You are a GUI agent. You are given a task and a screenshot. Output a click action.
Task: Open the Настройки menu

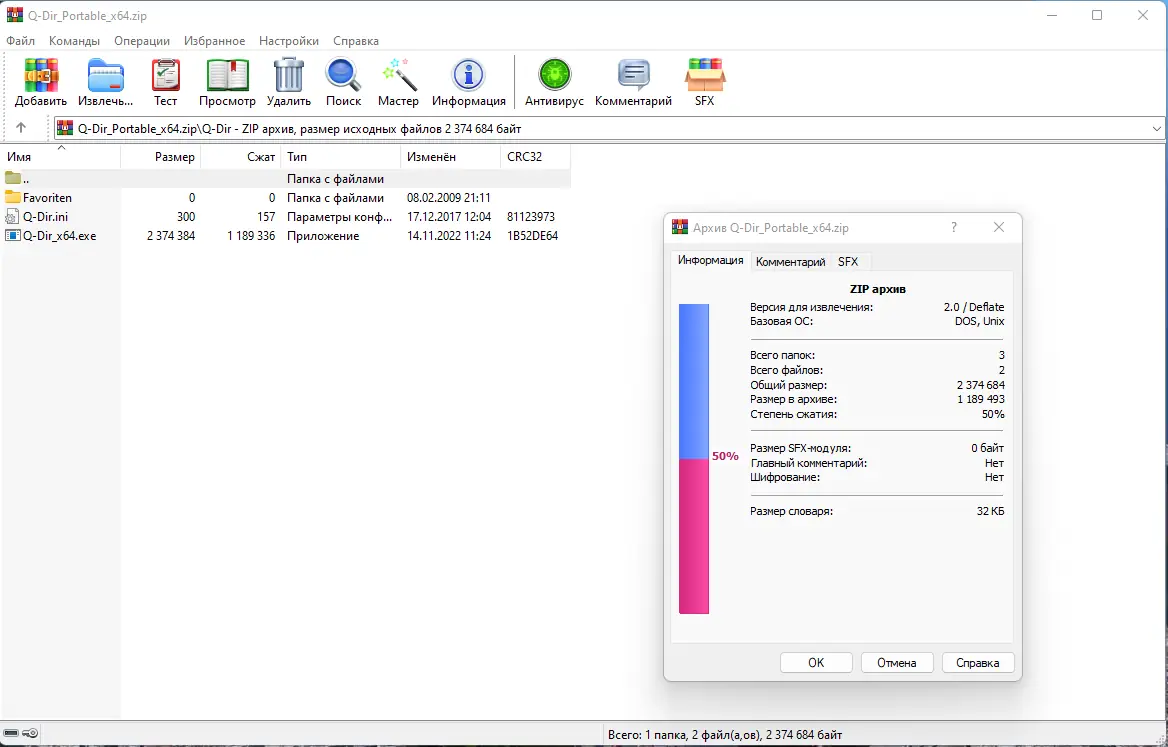[x=289, y=41]
